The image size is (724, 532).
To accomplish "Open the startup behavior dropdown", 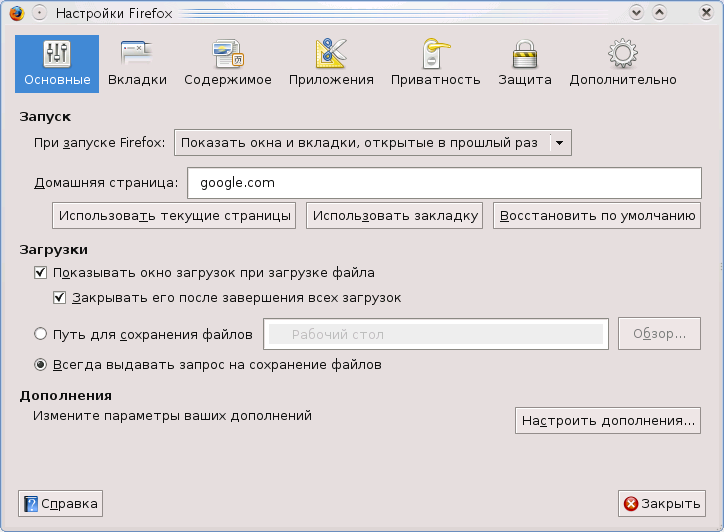I will coord(373,143).
